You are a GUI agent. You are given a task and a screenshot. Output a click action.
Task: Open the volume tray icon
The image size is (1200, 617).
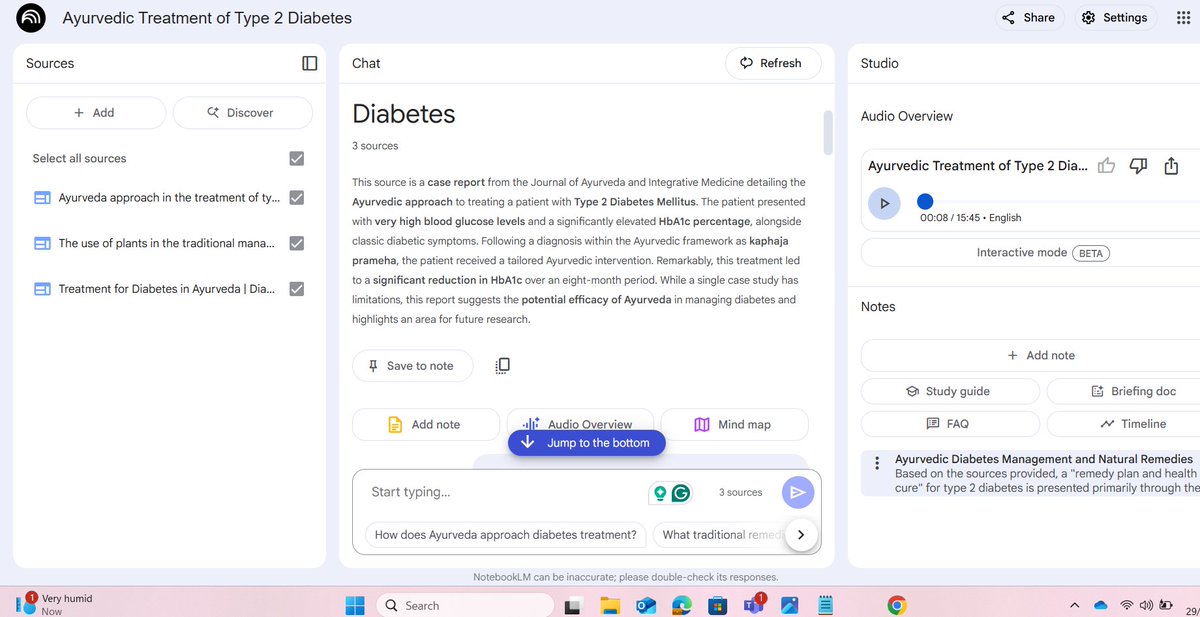pos(1146,605)
